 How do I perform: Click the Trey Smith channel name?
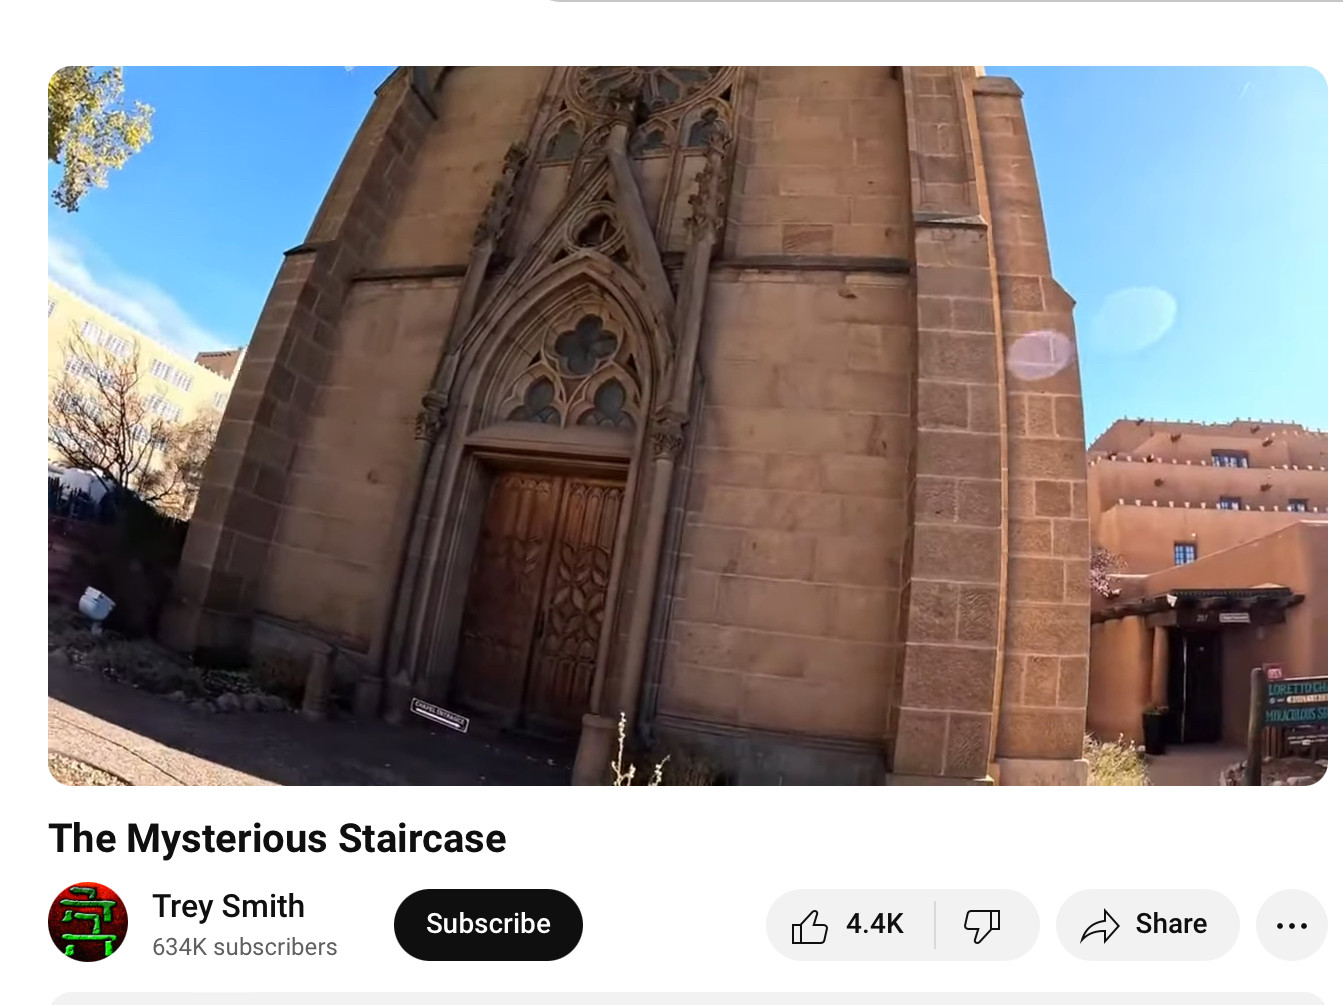coord(228,906)
